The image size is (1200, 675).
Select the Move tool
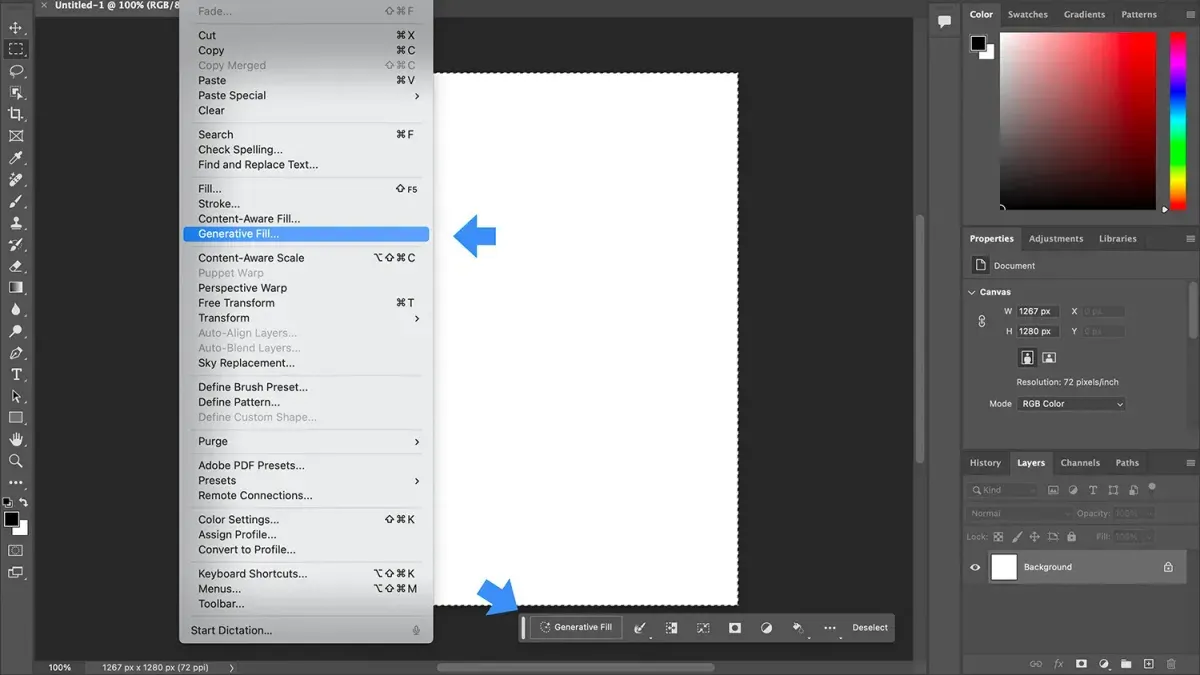click(16, 27)
